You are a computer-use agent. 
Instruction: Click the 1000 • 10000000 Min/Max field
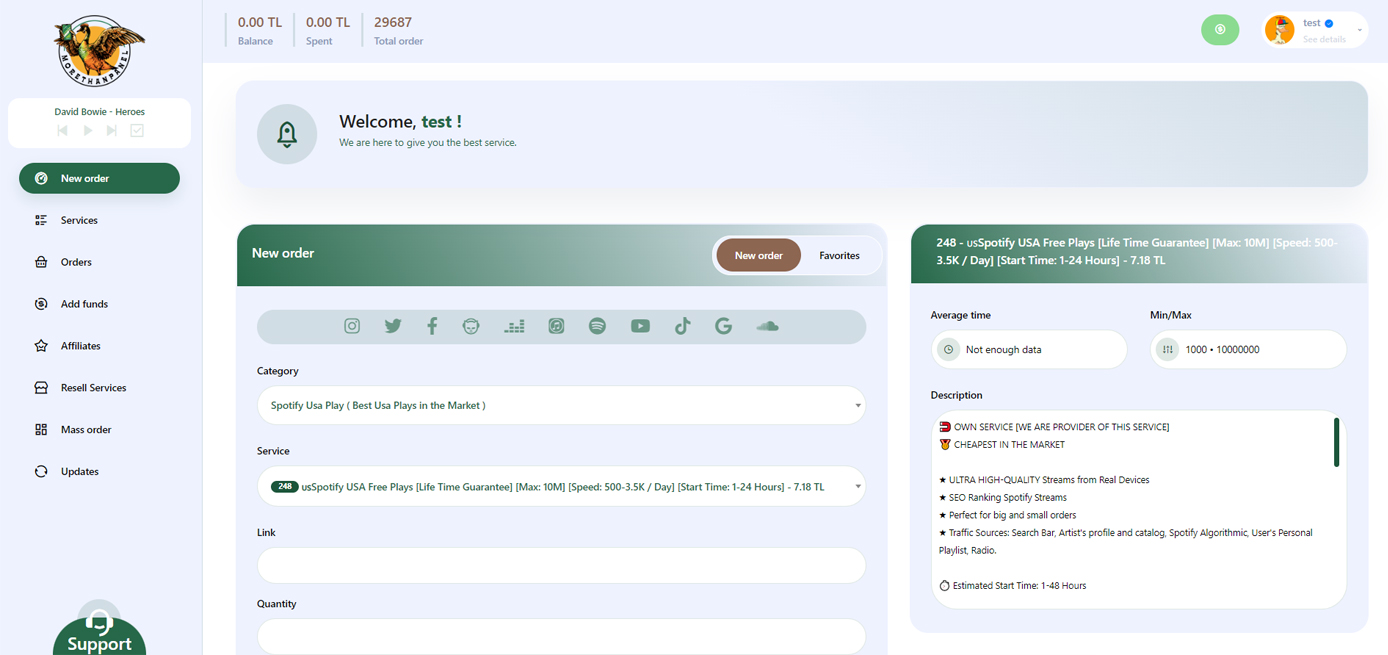1248,350
